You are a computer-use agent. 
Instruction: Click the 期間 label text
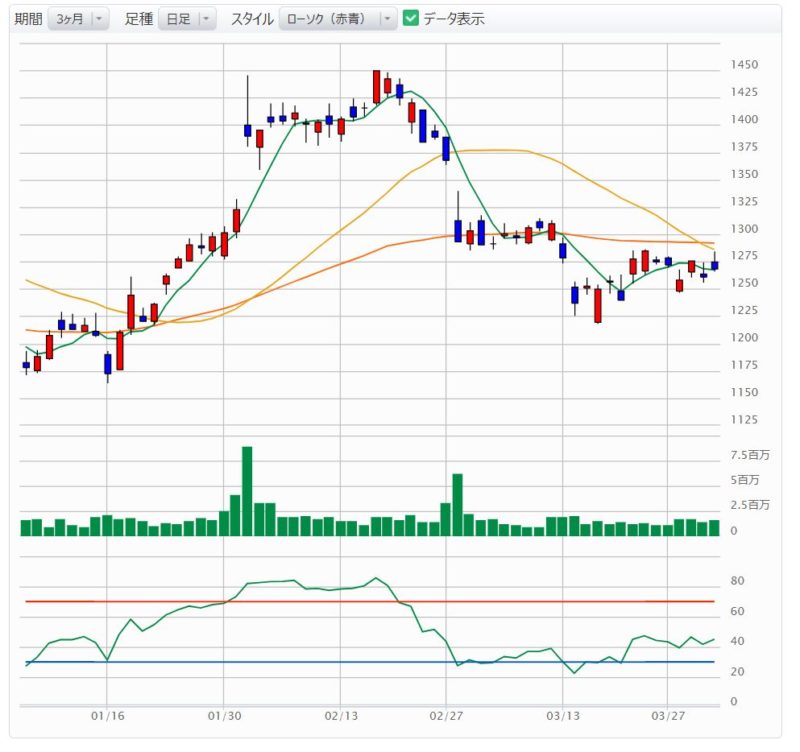[x=28, y=18]
